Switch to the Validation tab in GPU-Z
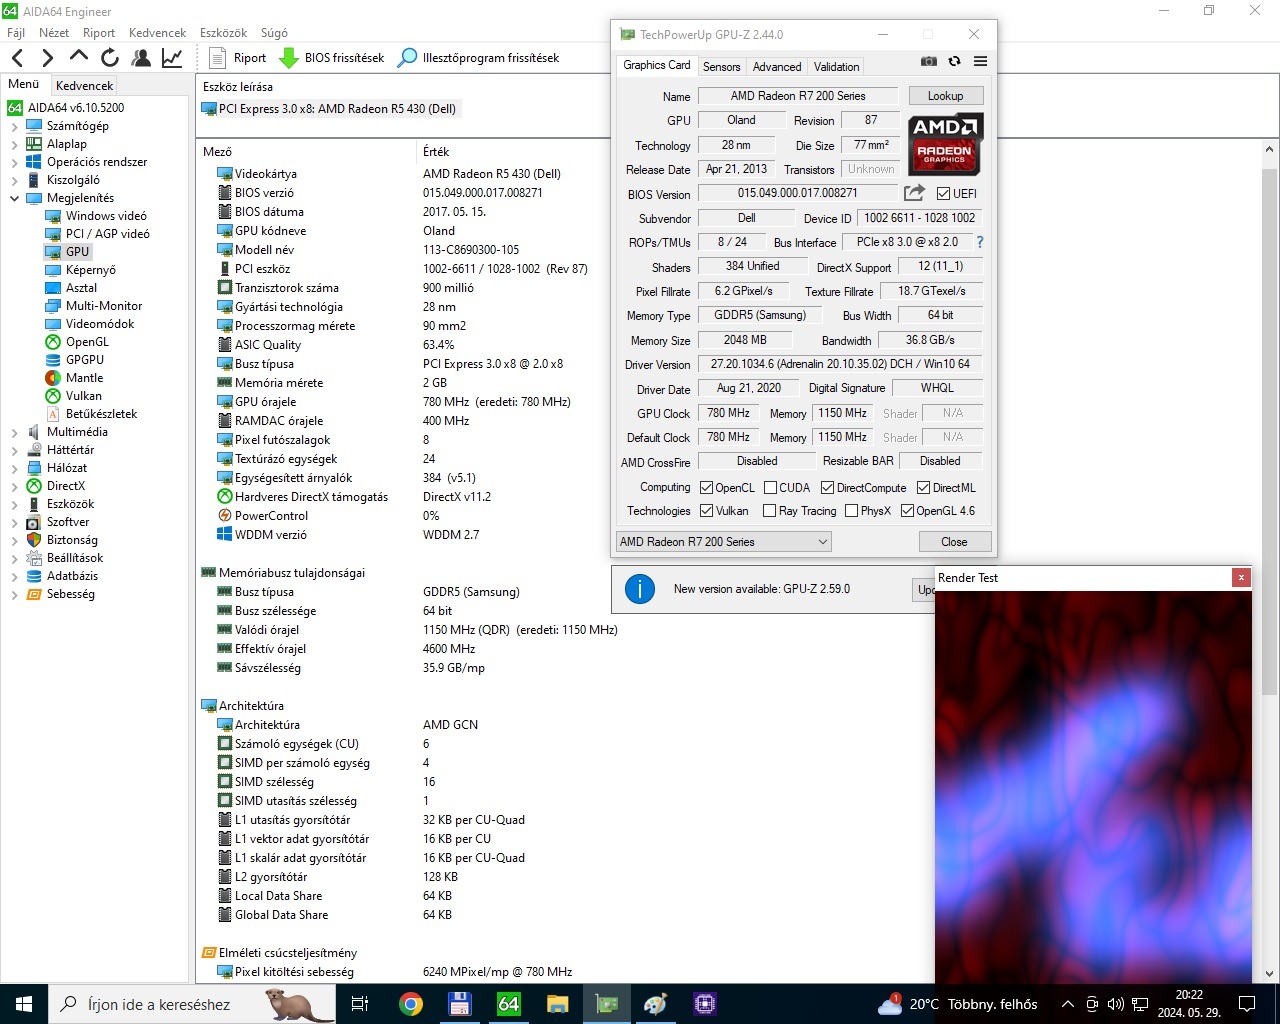 836,66
